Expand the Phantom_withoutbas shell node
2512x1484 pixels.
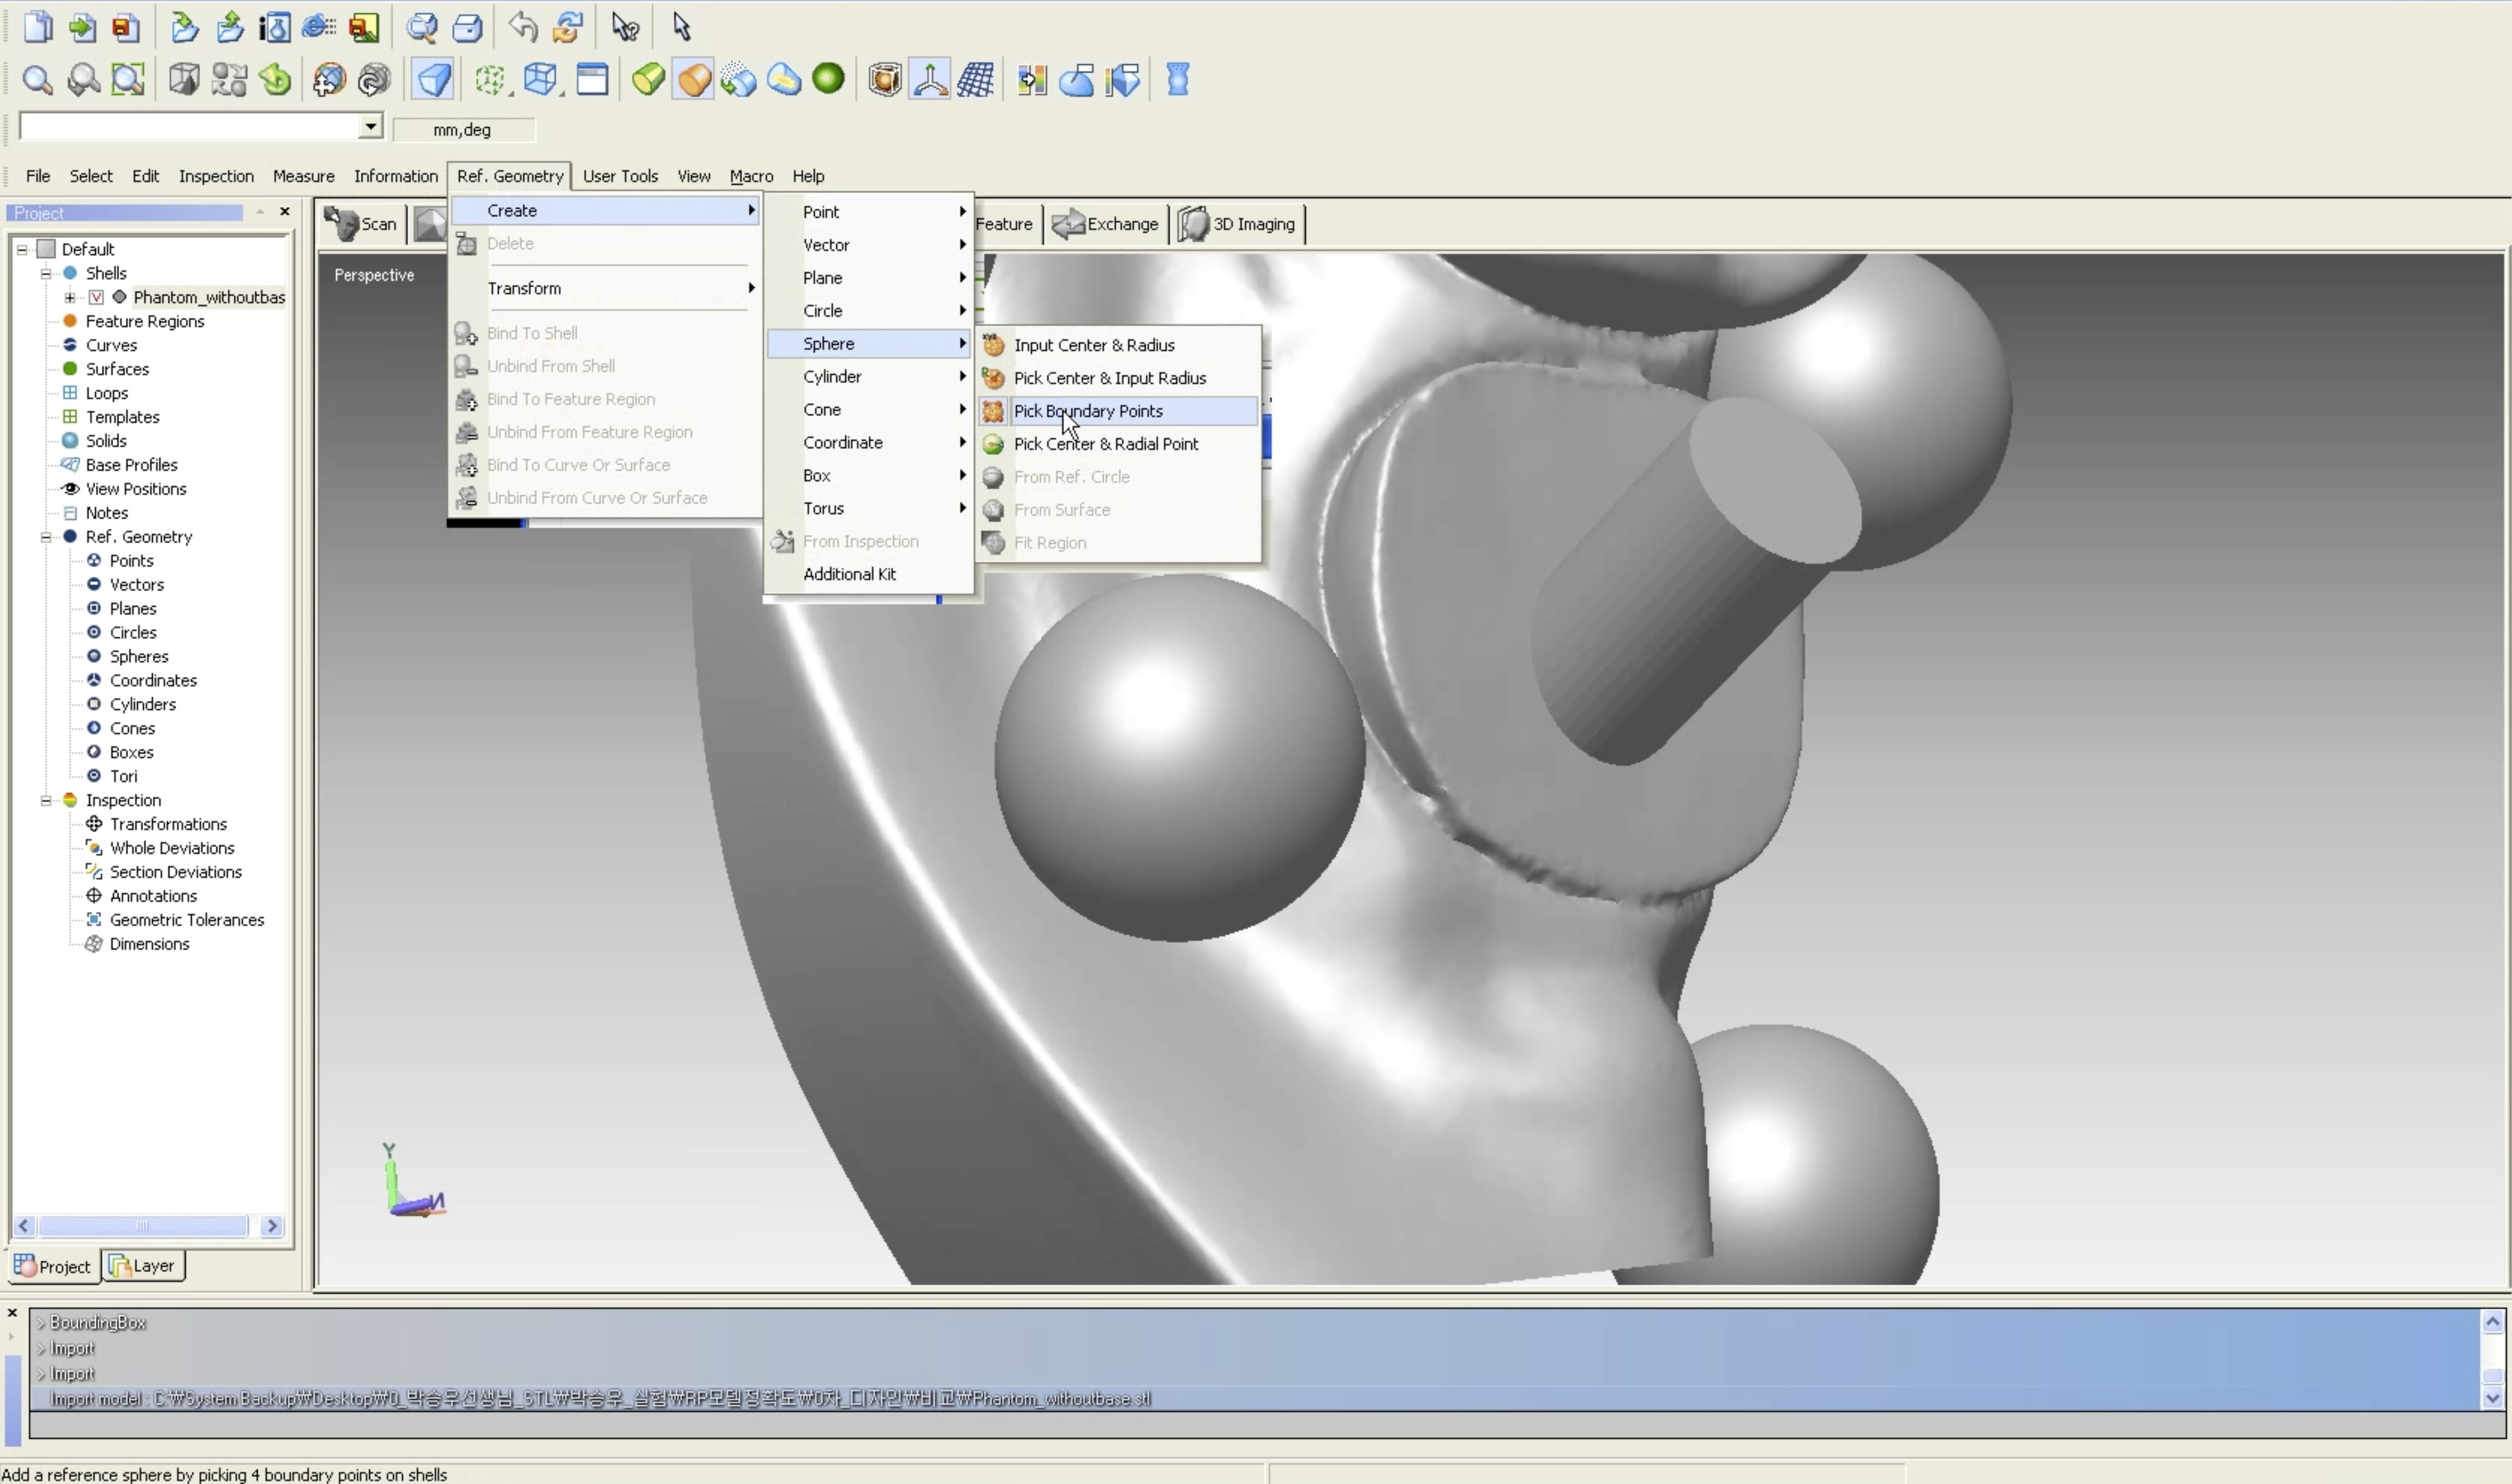pos(70,297)
